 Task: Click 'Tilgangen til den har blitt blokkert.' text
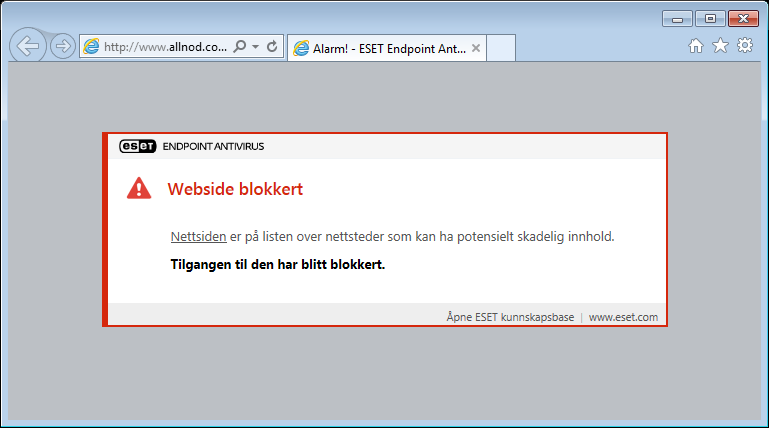278,265
